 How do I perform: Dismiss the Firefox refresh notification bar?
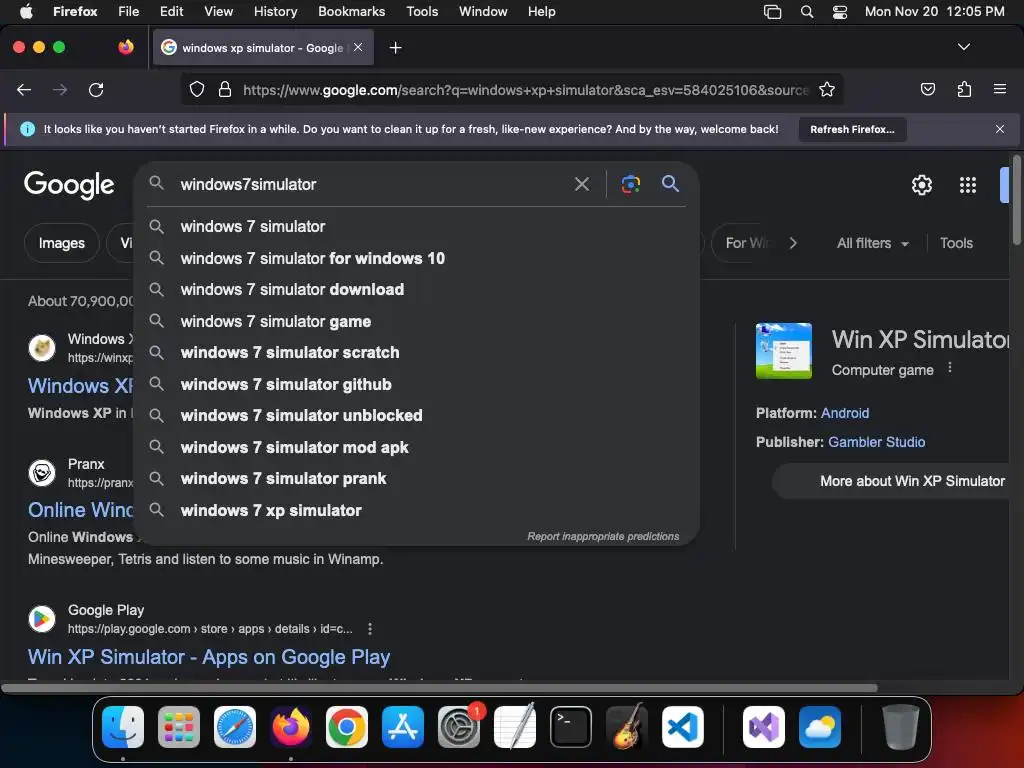pos(1000,129)
